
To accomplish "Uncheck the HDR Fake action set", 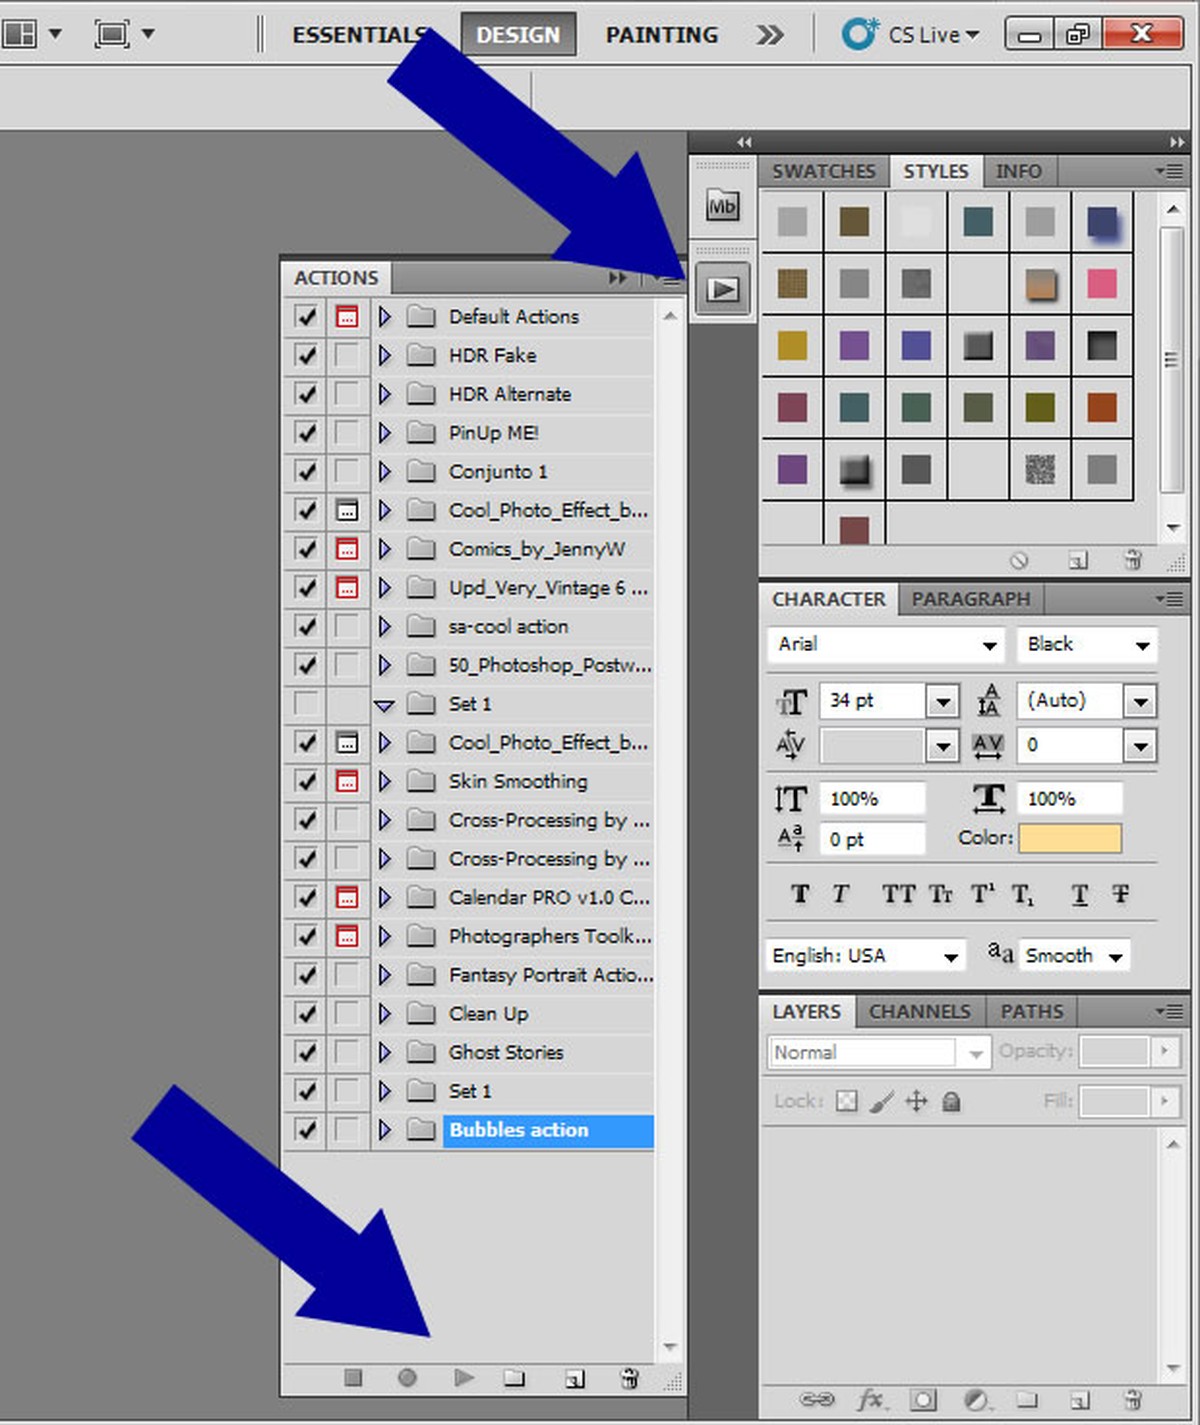I will [305, 355].
